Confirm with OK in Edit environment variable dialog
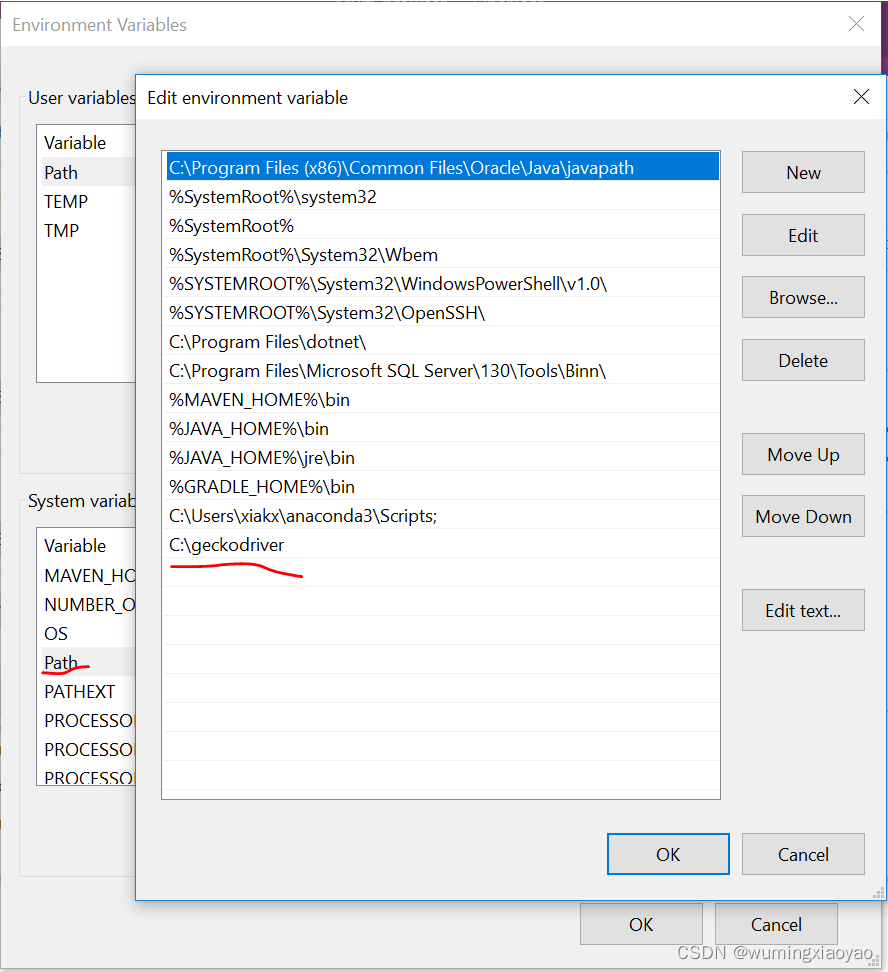 (668, 854)
